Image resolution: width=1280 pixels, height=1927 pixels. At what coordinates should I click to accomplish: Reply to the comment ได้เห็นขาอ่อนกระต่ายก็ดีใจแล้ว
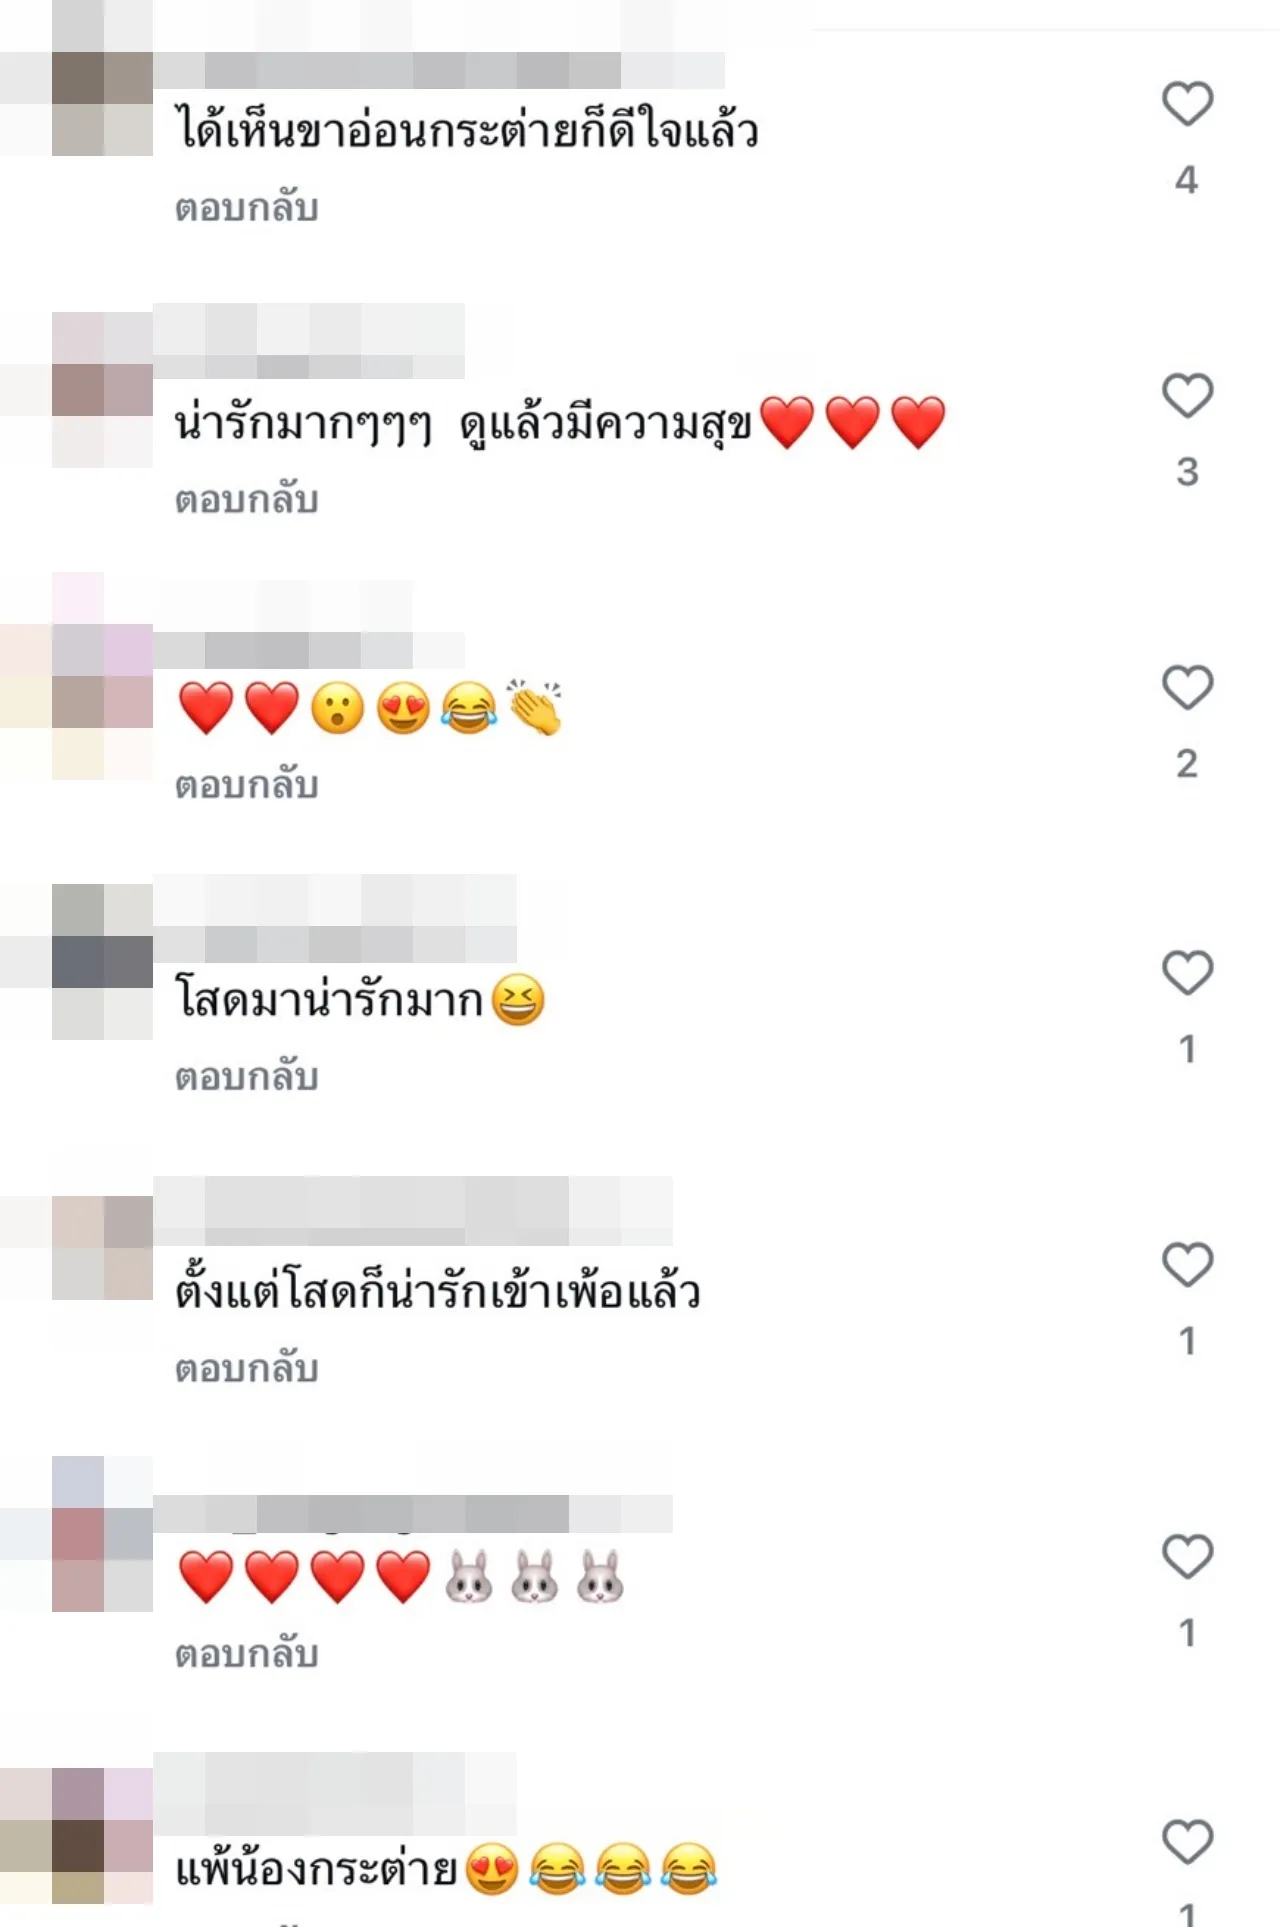(247, 208)
